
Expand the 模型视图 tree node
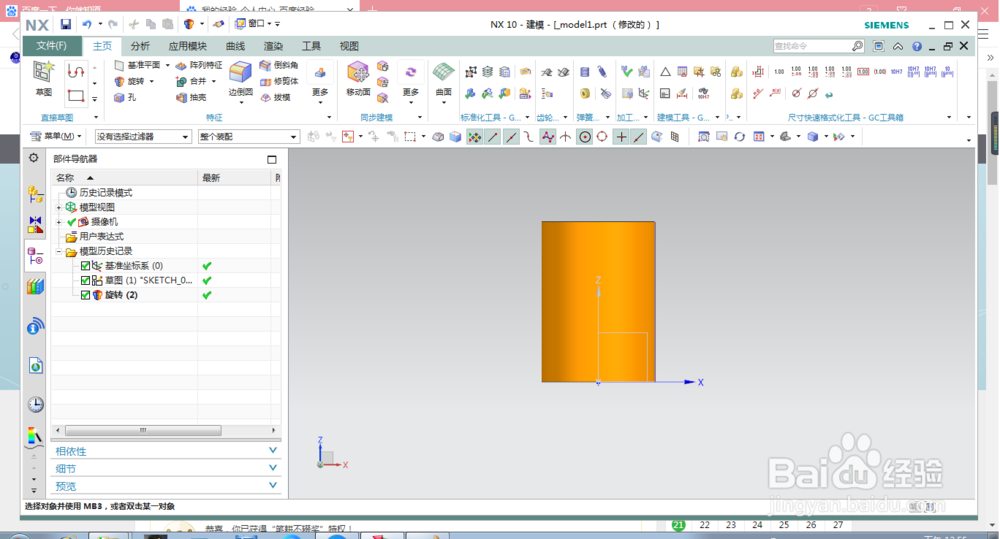pos(59,207)
